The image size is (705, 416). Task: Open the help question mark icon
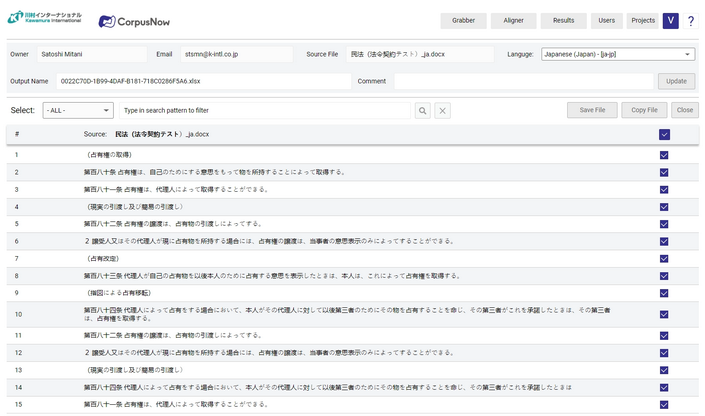tap(690, 21)
